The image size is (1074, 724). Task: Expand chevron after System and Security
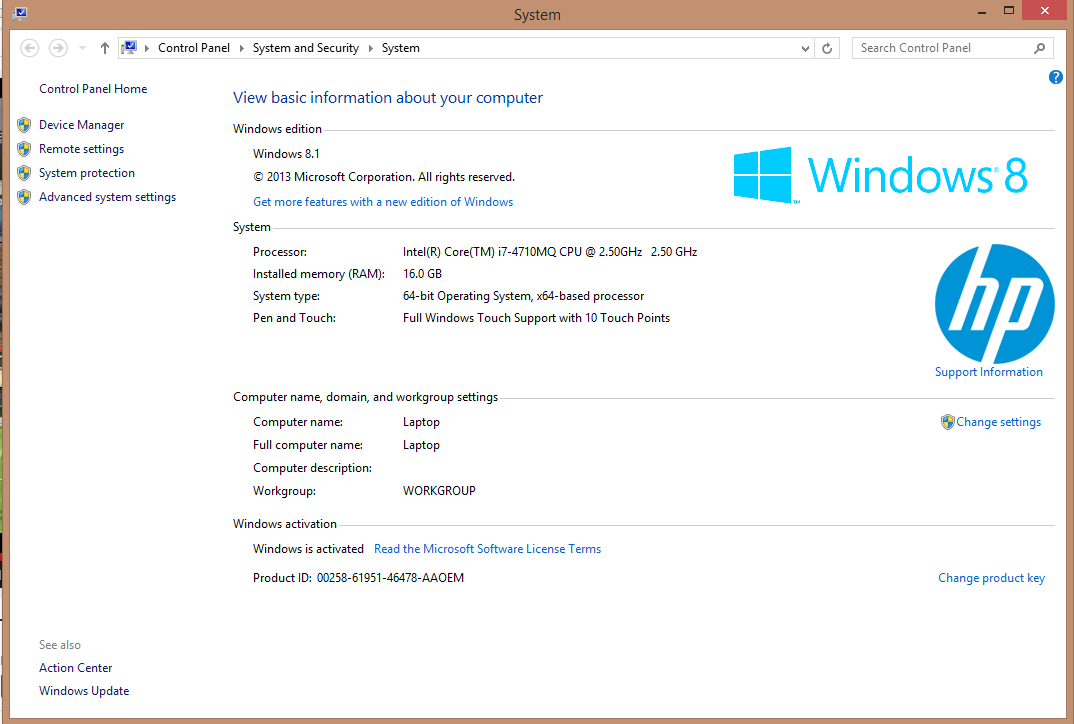371,48
